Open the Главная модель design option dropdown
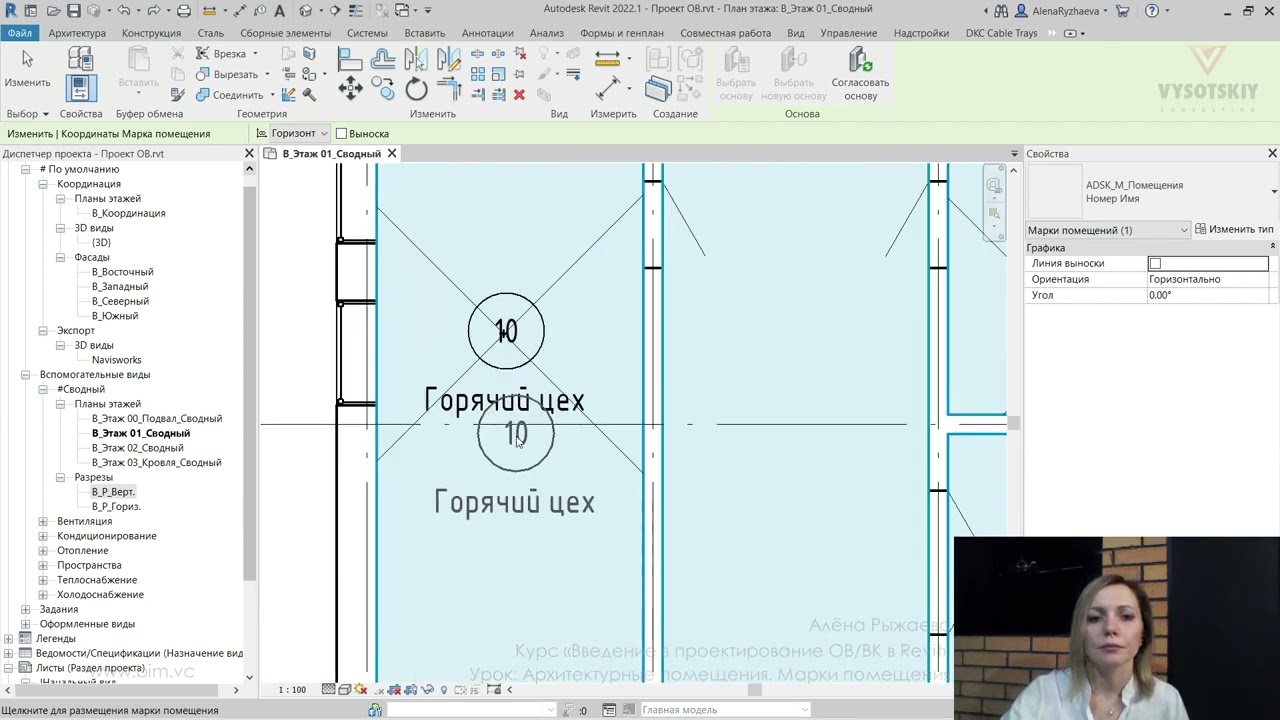The height and width of the screenshot is (720, 1280). click(x=725, y=710)
